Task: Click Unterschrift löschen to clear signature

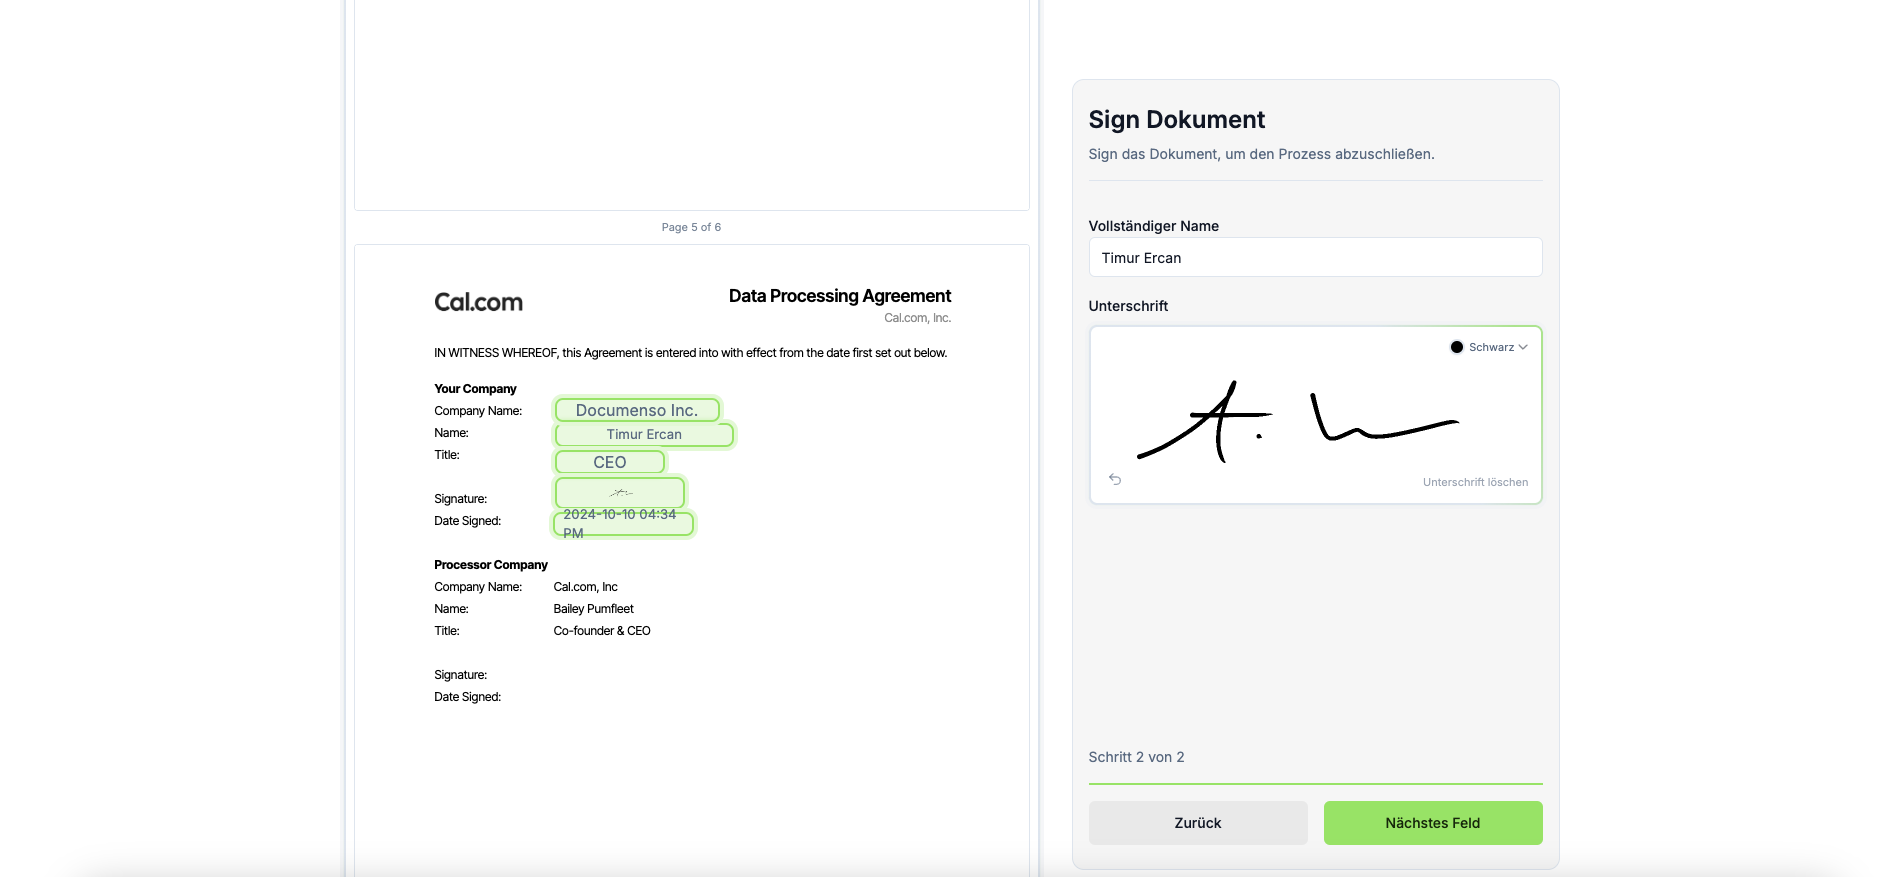Action: point(1475,482)
